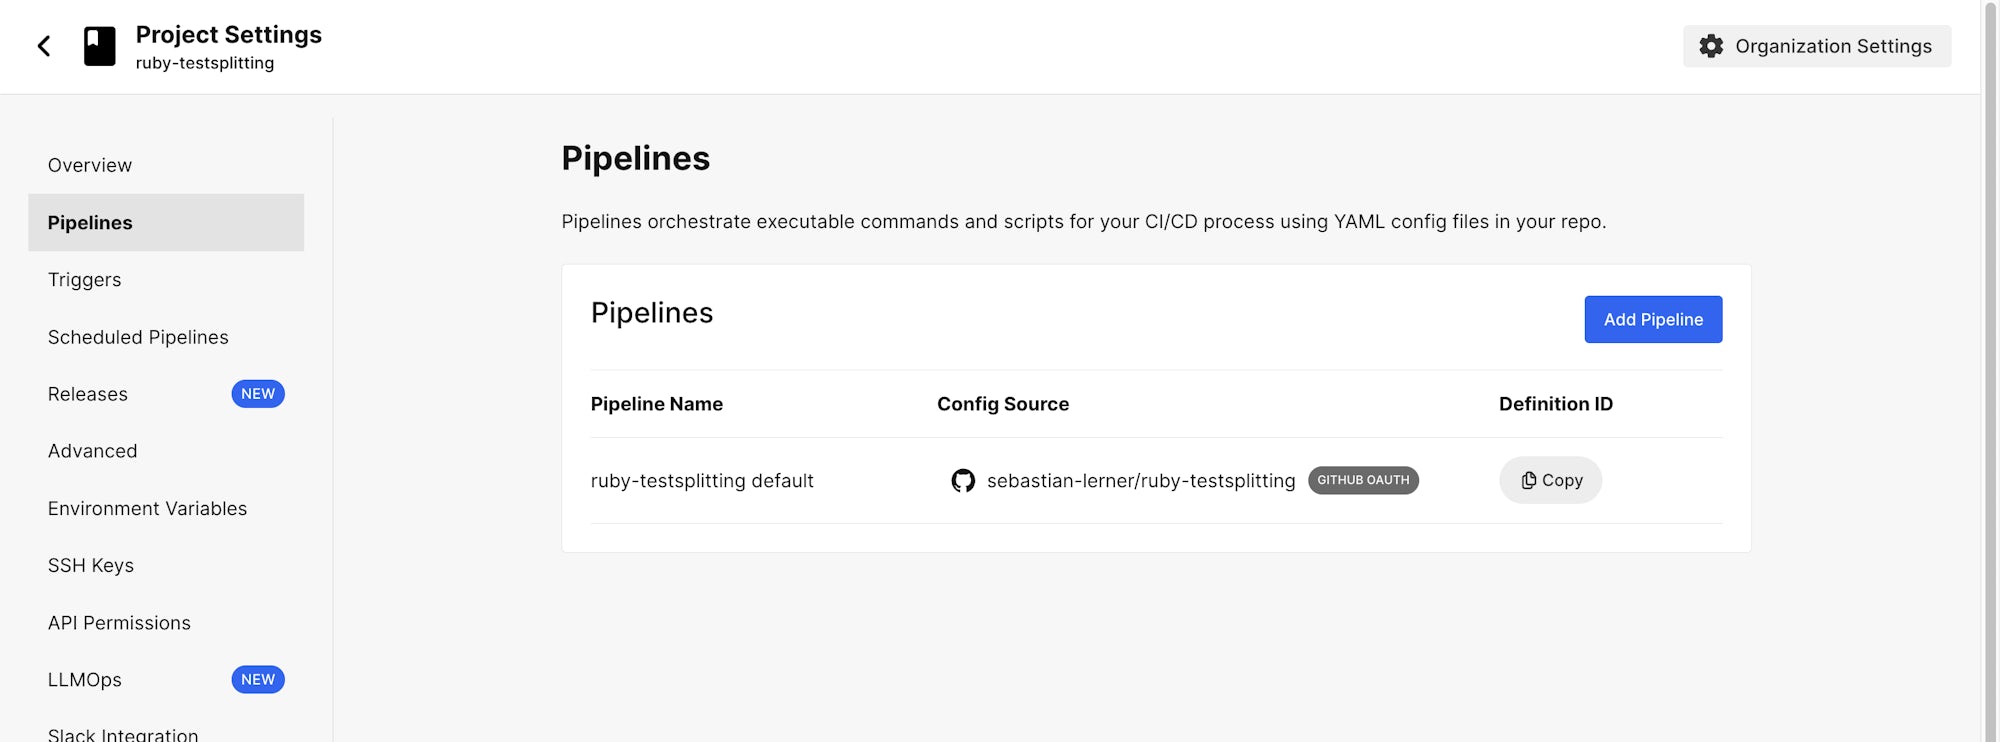Switch to the Triggers section
Image resolution: width=2000 pixels, height=742 pixels.
click(84, 279)
